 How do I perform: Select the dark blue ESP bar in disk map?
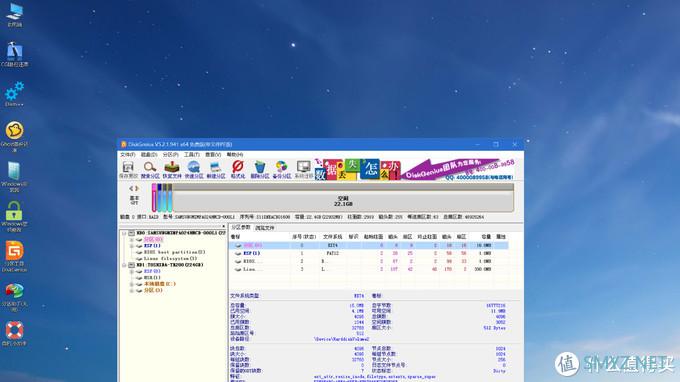click(160, 198)
